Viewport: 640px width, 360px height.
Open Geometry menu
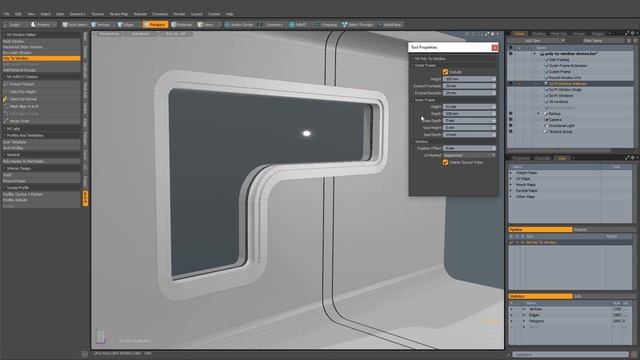tap(77, 14)
